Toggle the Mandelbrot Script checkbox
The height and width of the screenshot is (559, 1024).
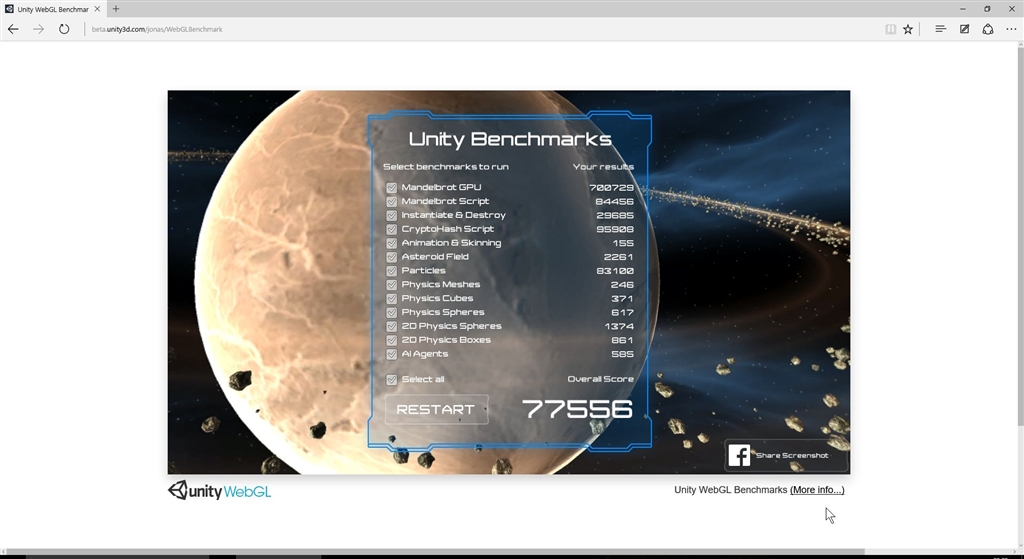tap(392, 201)
